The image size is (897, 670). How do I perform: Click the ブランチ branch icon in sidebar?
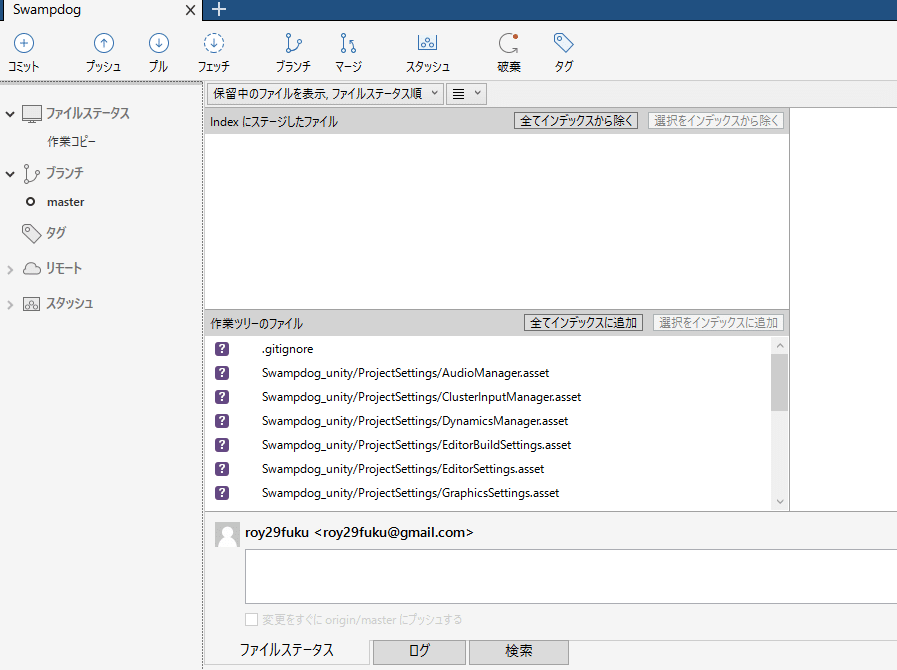[x=31, y=173]
